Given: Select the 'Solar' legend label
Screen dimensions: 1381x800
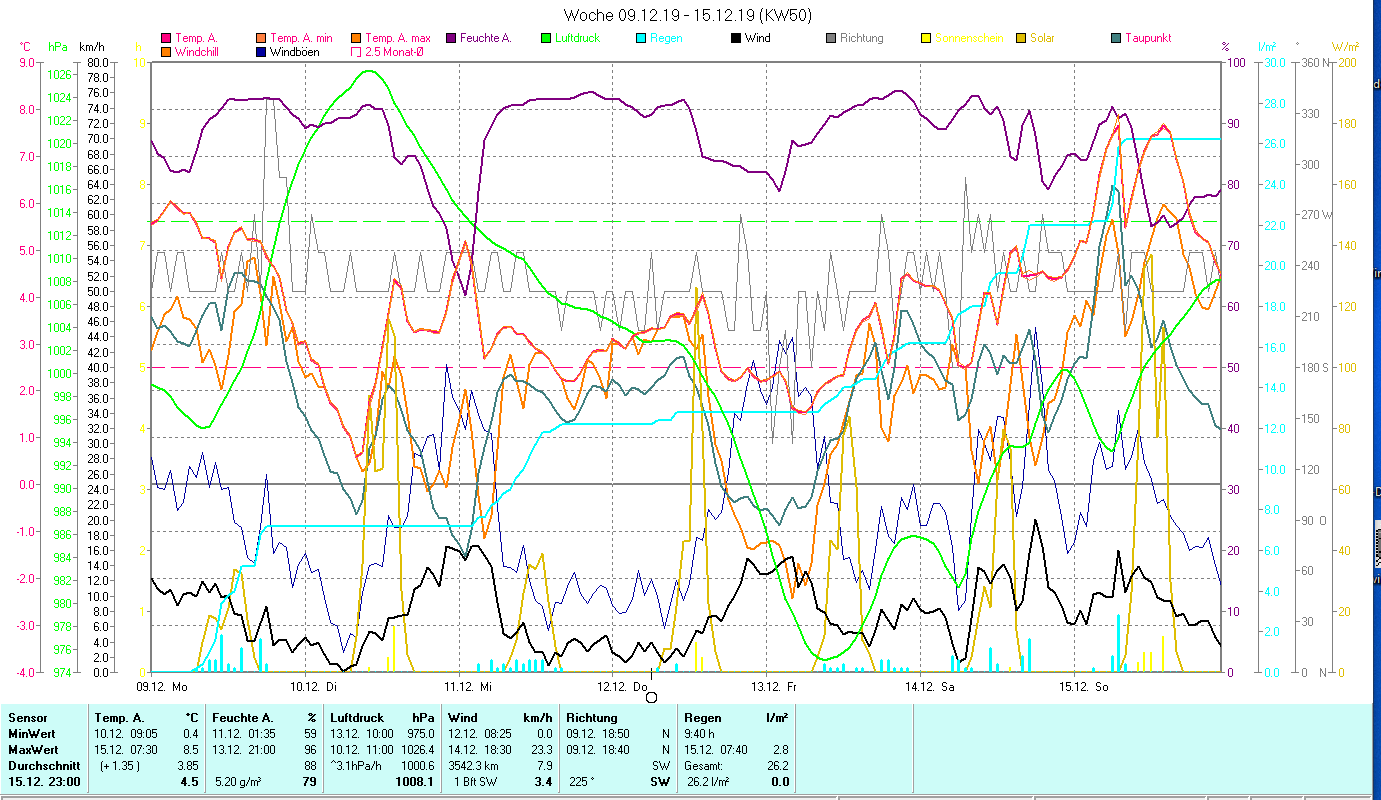Looking at the screenshot, I should (1041, 38).
